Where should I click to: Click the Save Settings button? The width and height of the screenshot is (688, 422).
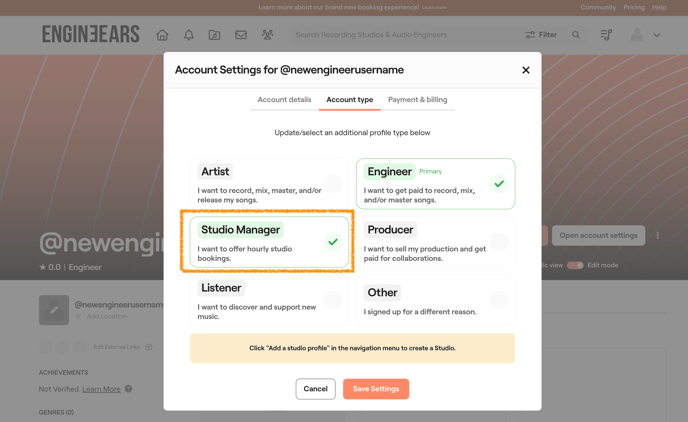(x=376, y=389)
